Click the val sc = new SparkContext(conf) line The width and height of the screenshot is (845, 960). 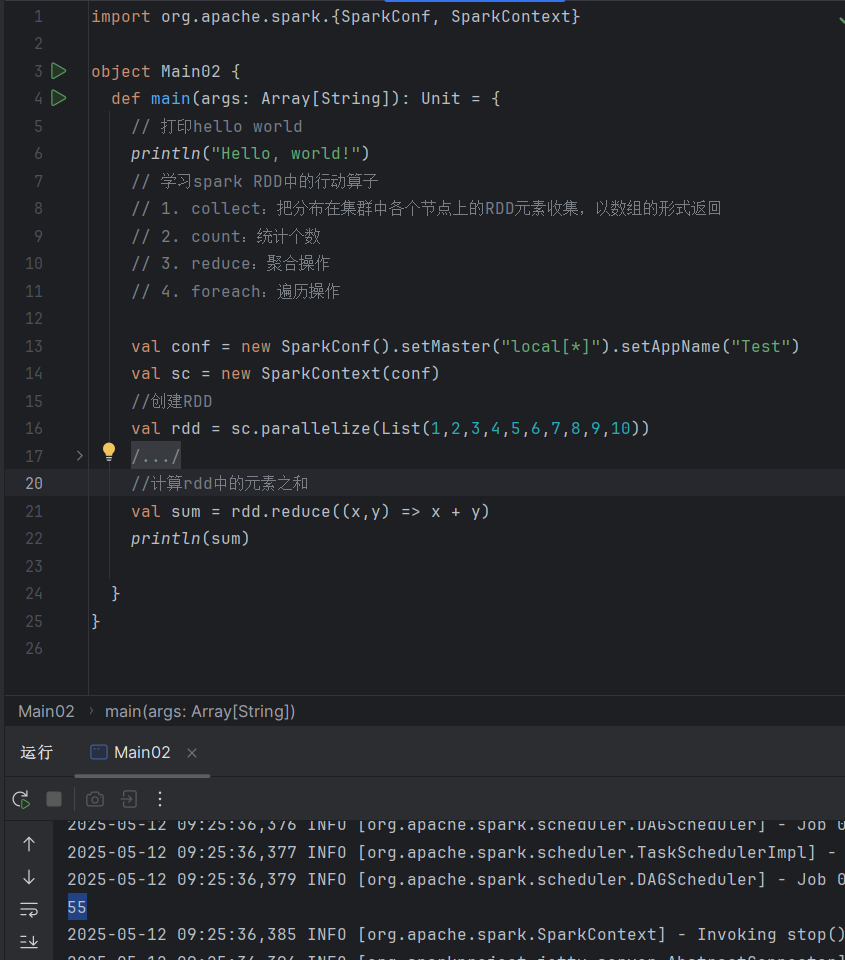285,373
